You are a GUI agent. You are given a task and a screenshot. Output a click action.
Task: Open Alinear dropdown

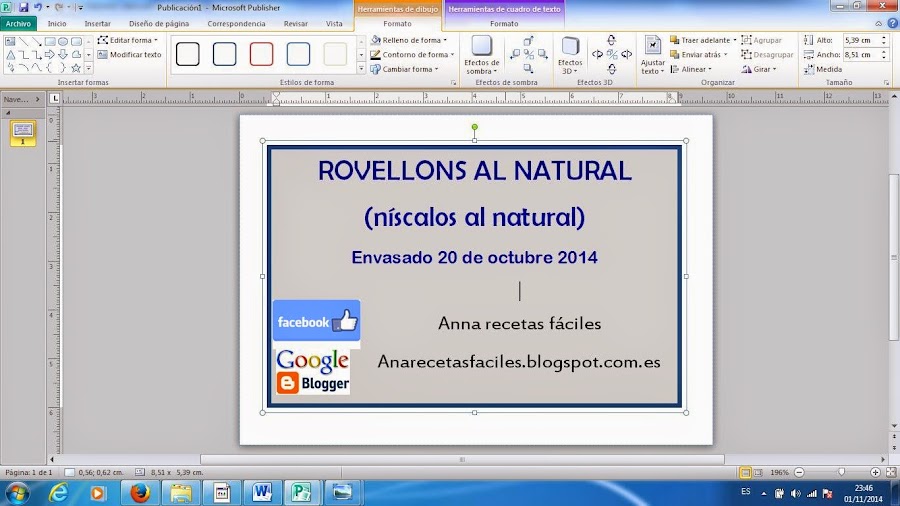691,69
